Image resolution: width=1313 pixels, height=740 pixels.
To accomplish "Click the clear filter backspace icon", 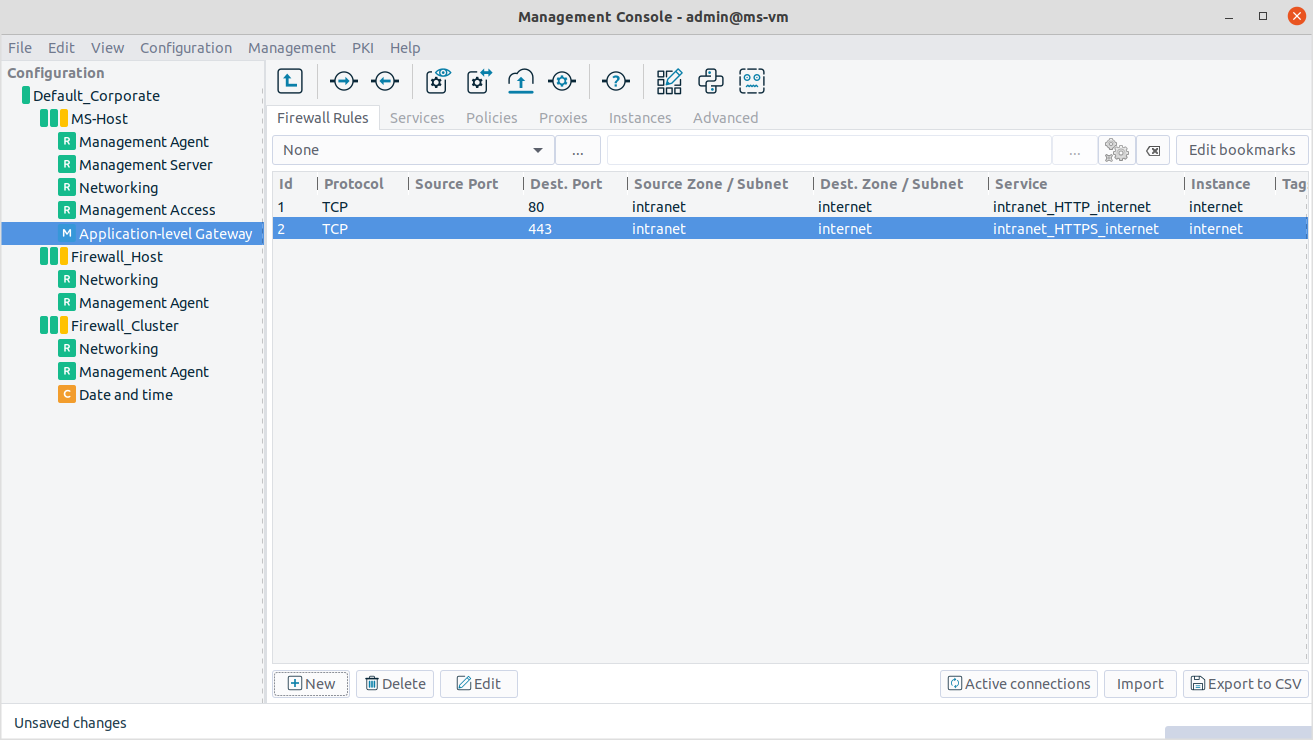I will (1153, 150).
